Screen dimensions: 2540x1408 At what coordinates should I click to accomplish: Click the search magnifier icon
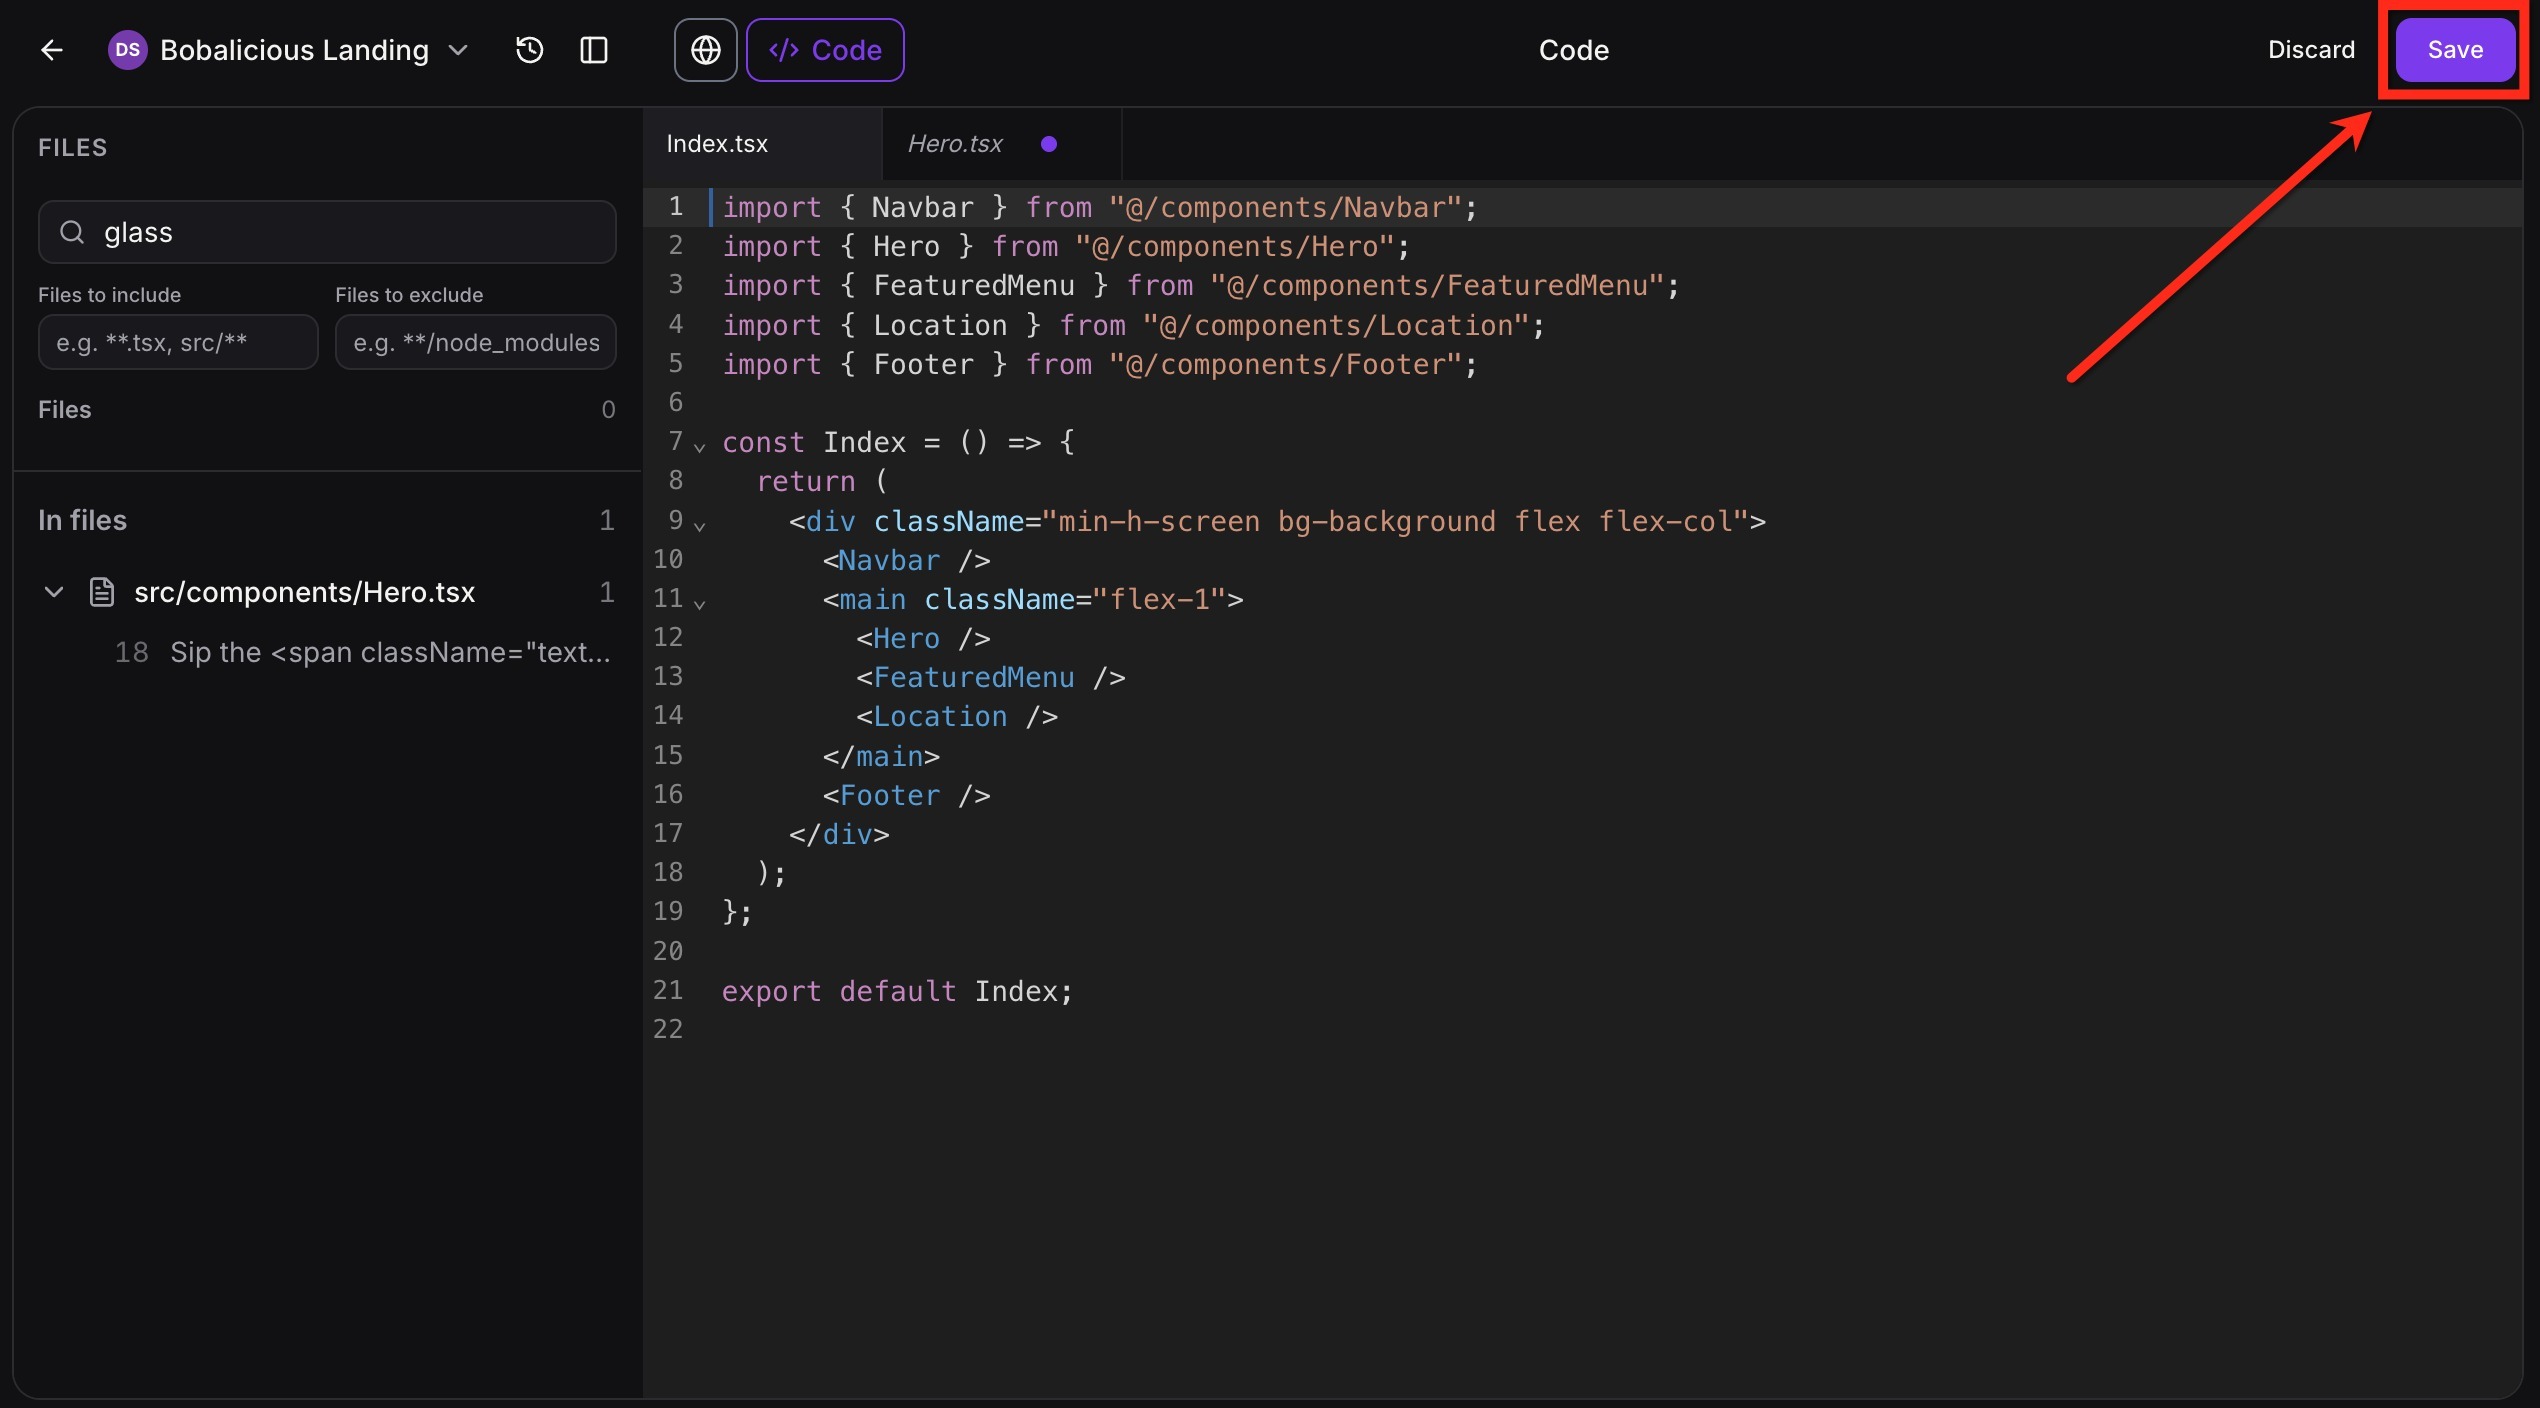[x=72, y=232]
